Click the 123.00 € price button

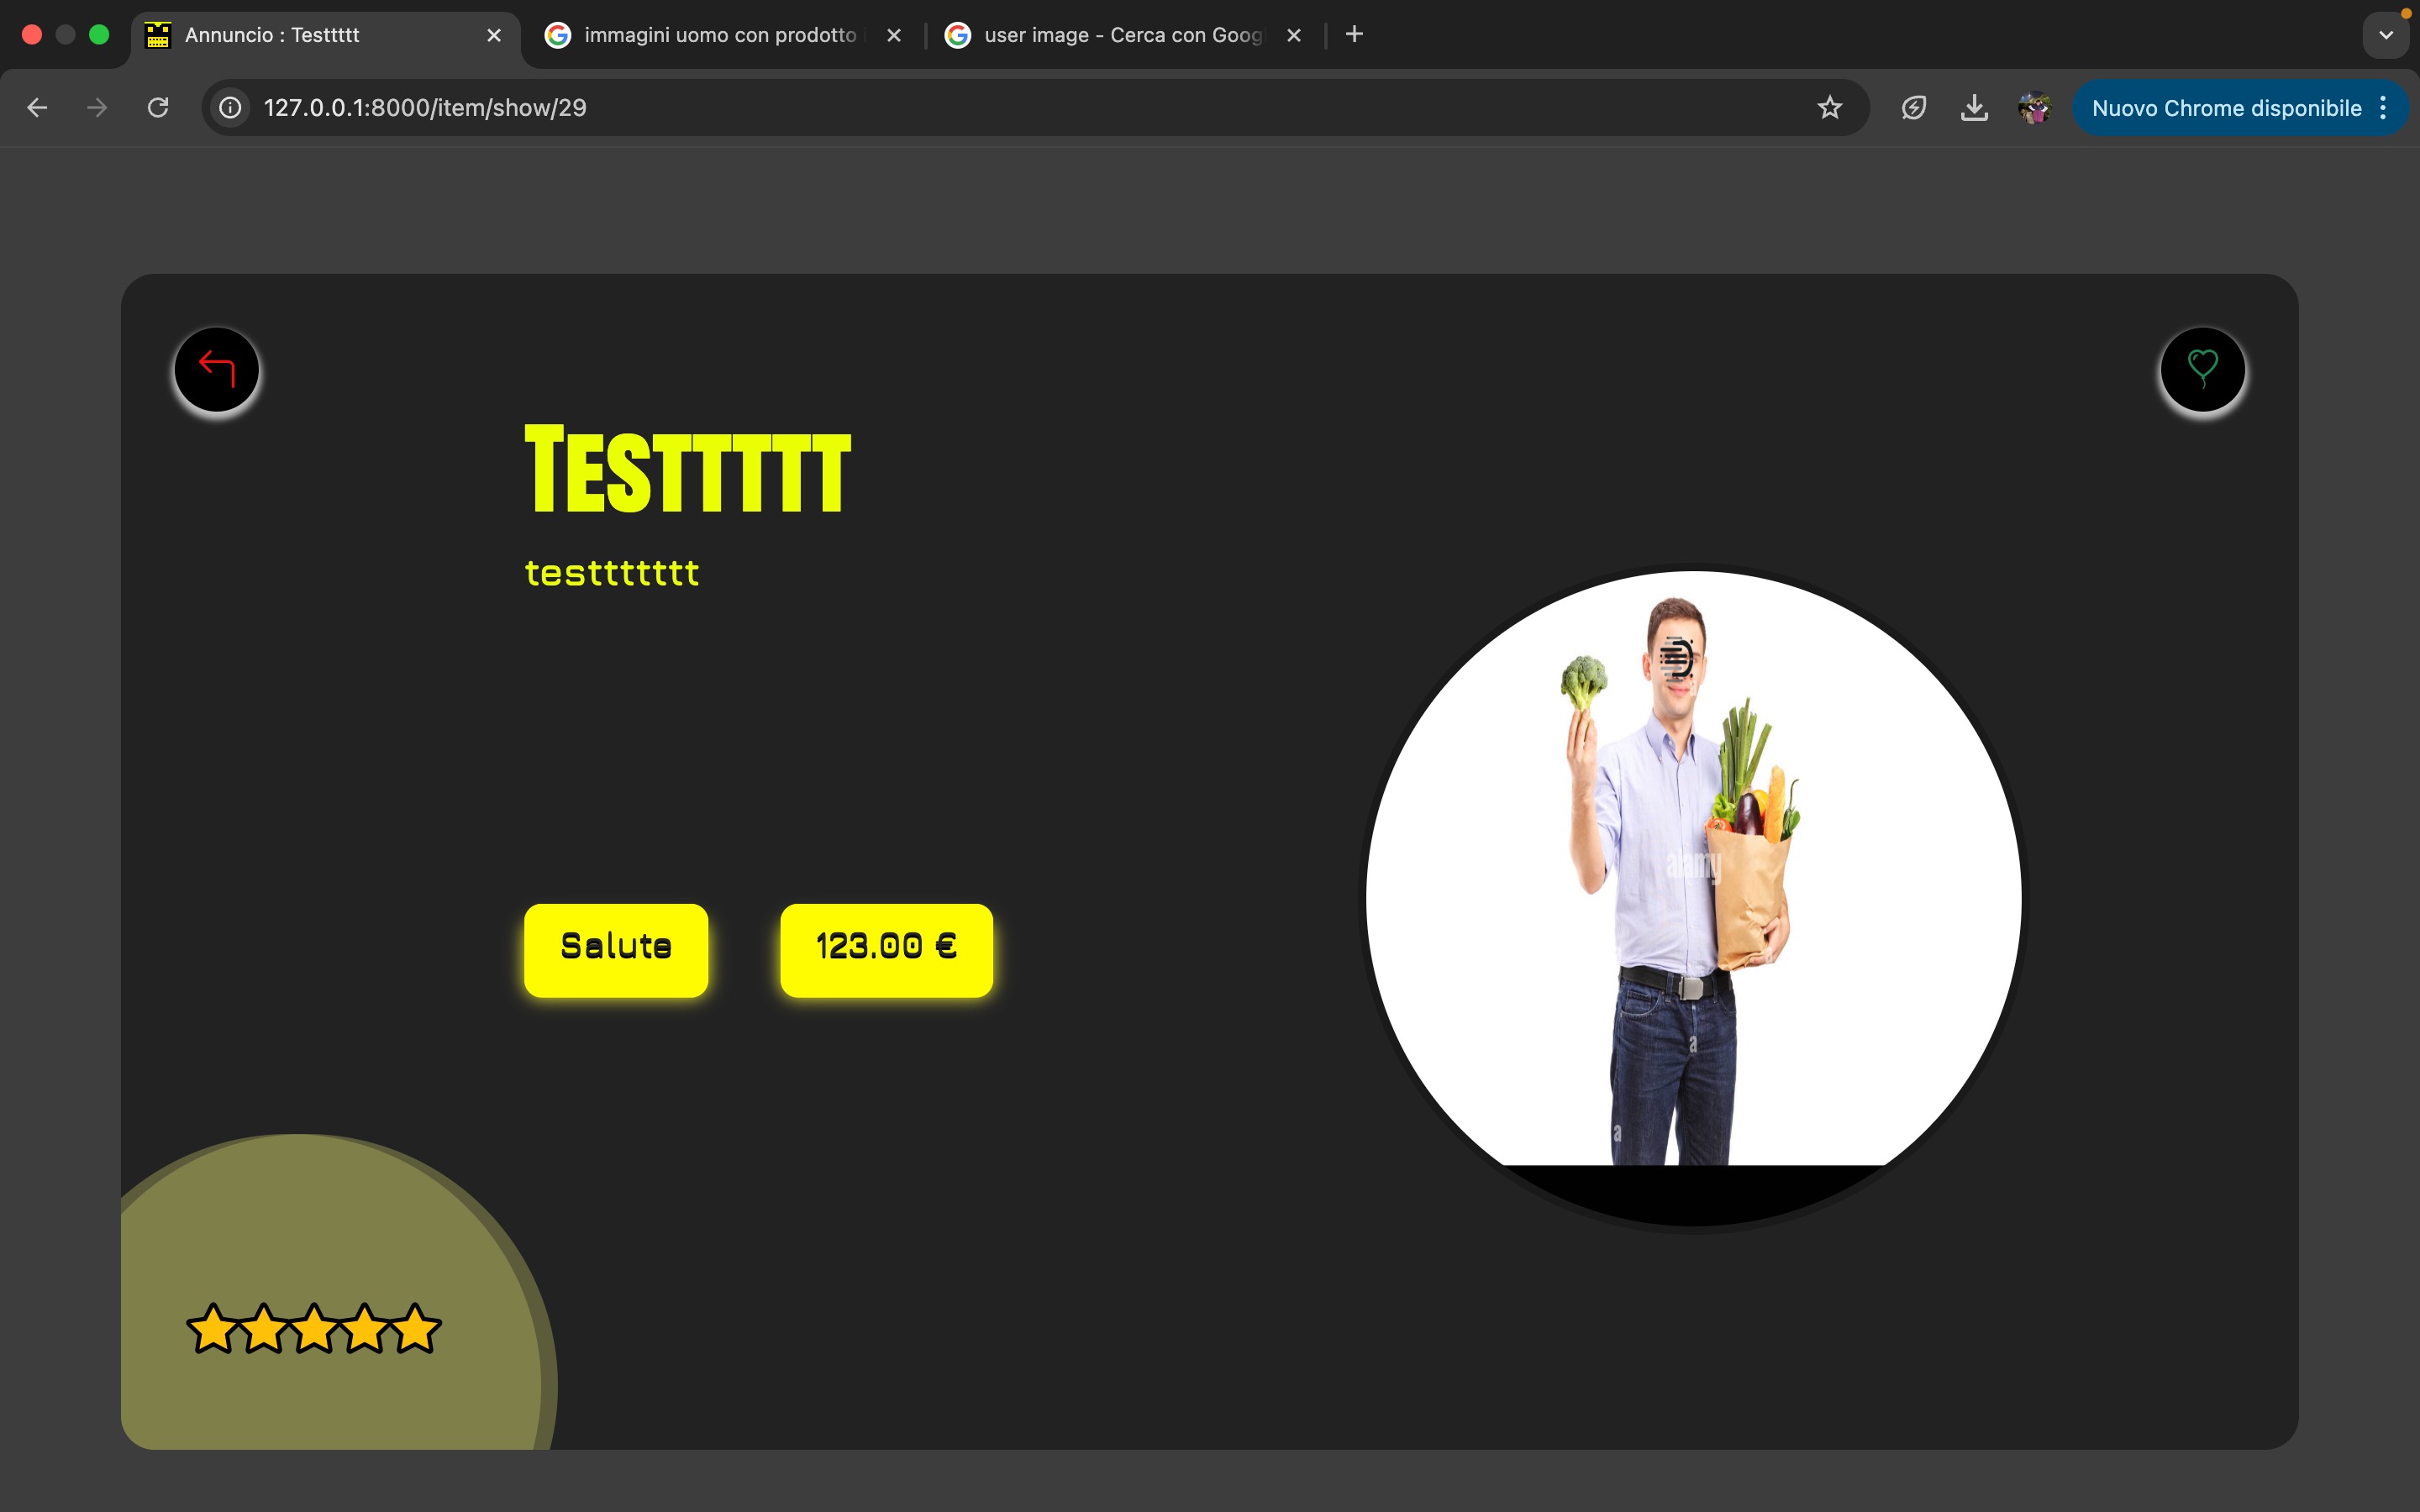(x=886, y=949)
